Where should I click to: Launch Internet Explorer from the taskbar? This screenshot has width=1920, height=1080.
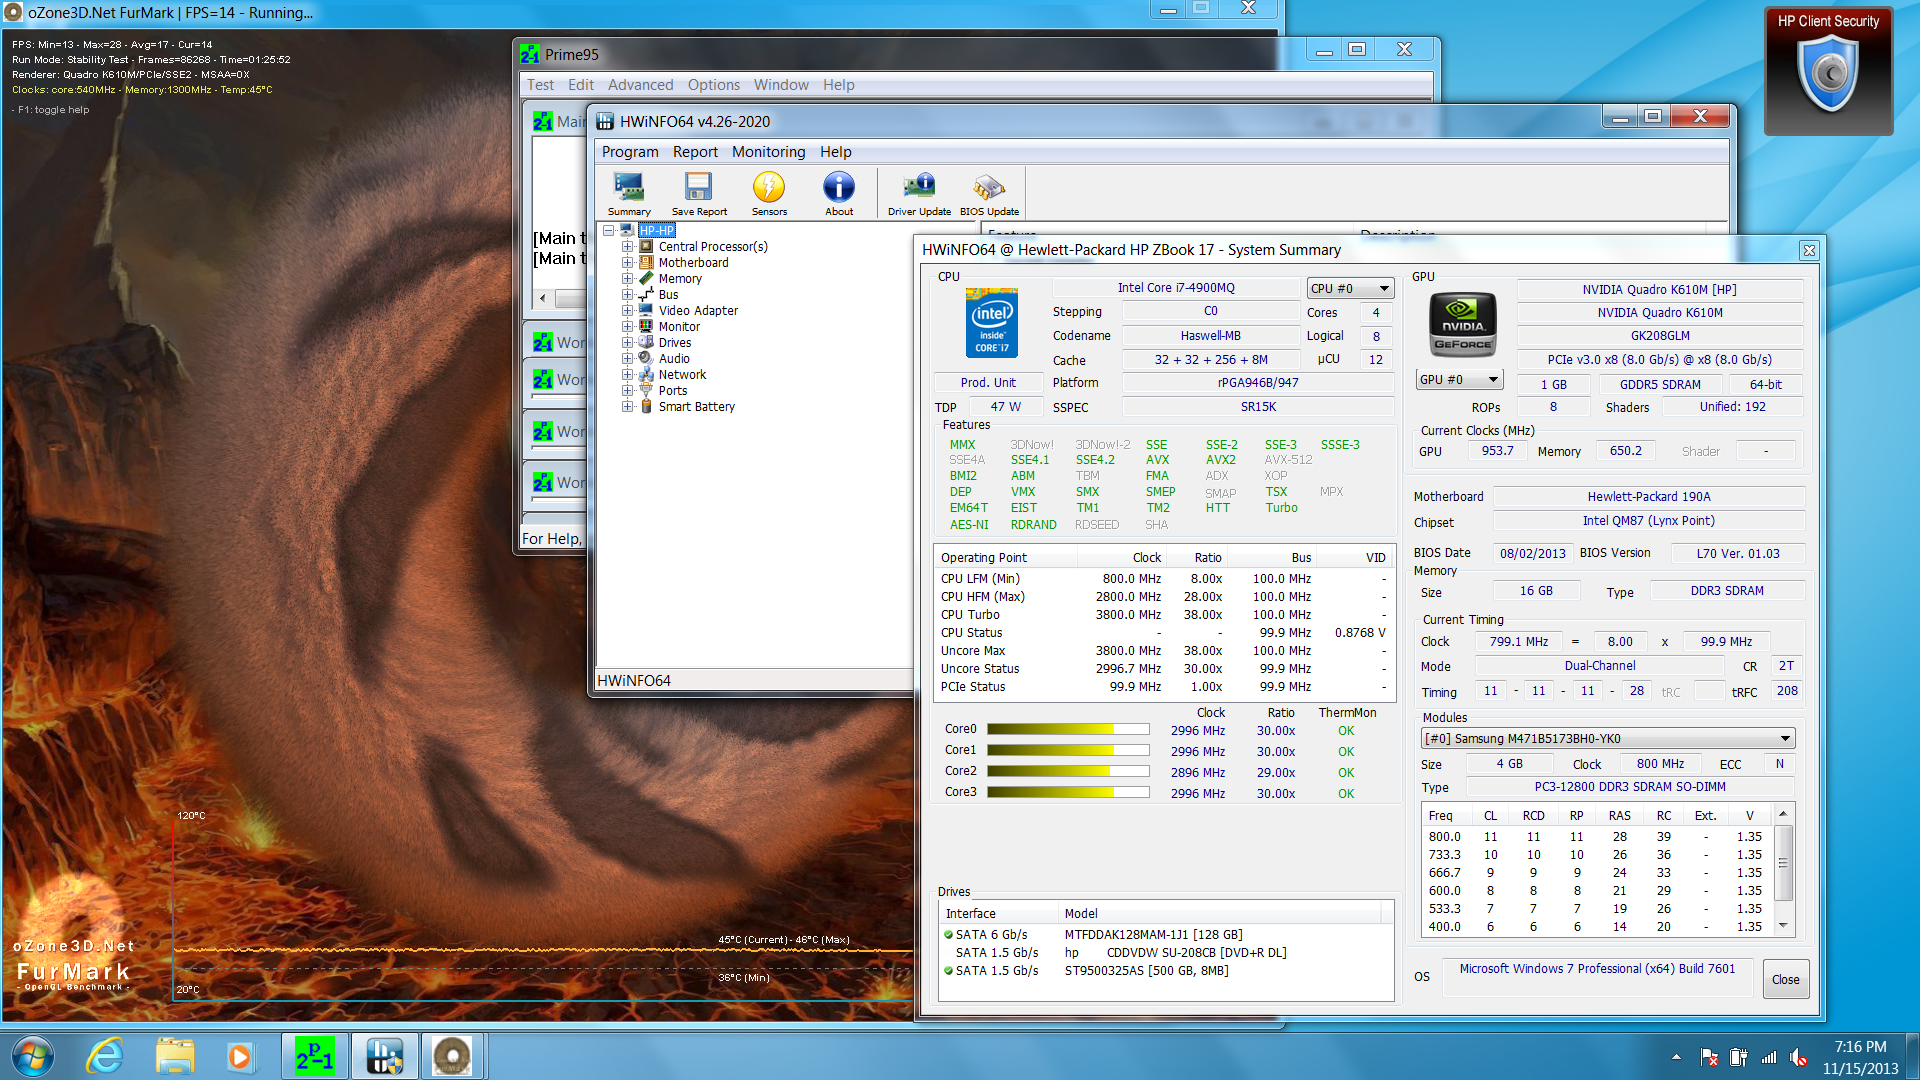105,1056
